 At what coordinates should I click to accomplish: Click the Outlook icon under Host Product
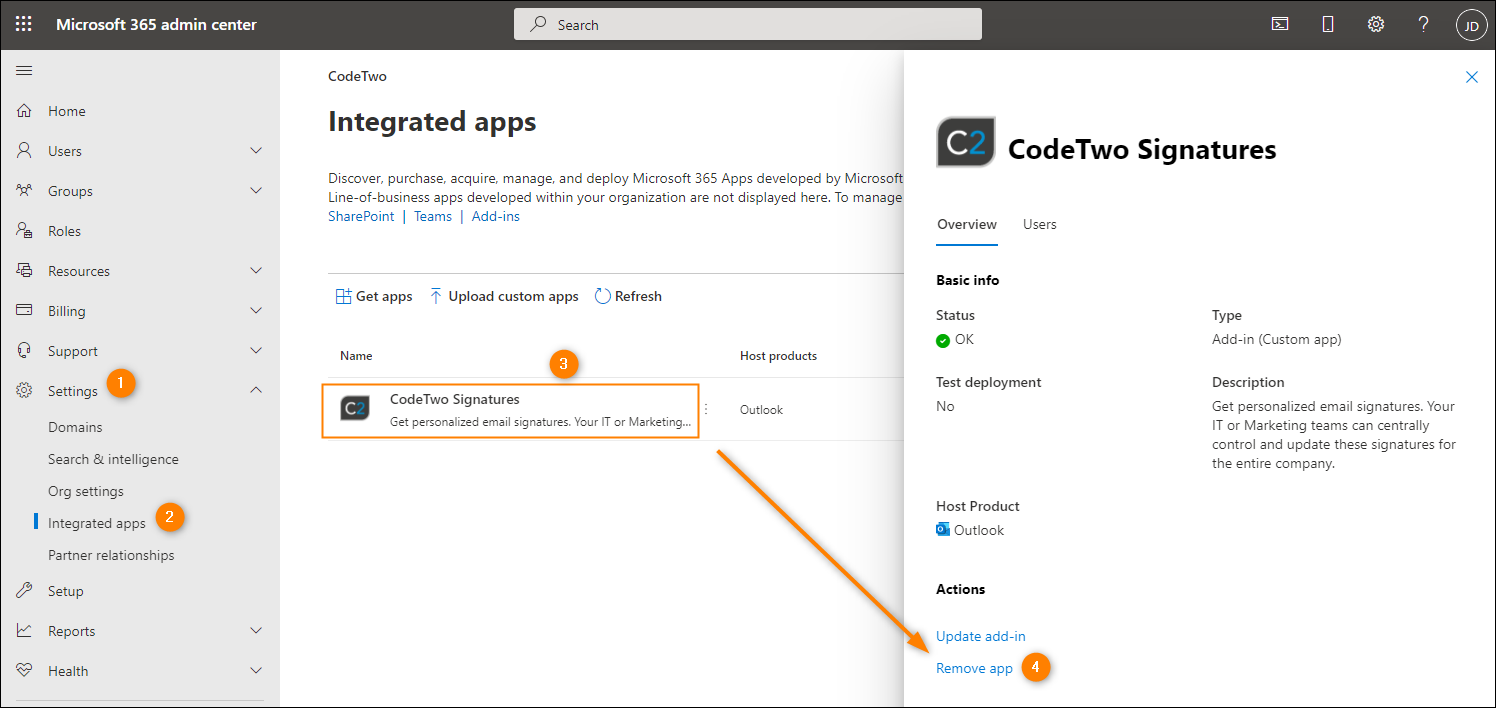943,530
